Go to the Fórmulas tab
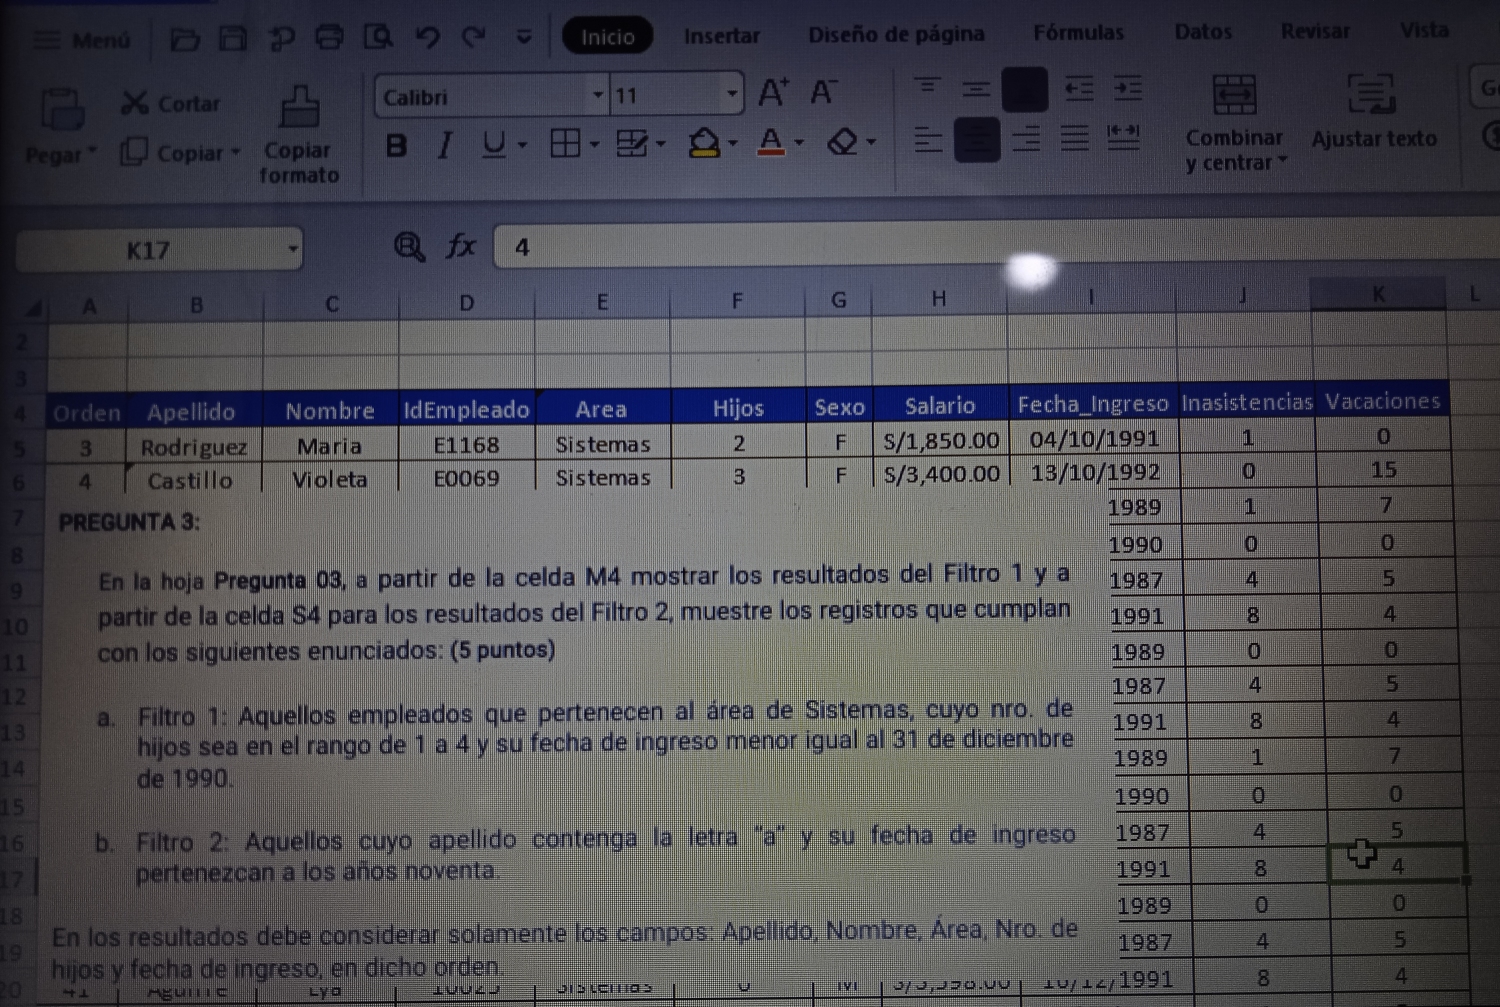 point(1078,33)
